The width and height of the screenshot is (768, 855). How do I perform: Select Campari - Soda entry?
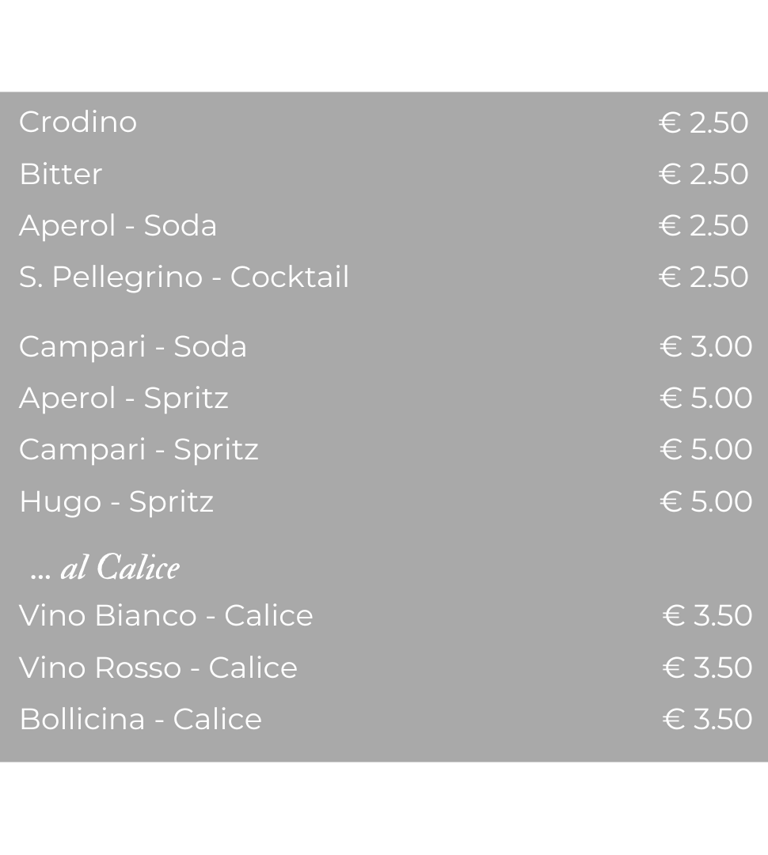(x=133, y=347)
